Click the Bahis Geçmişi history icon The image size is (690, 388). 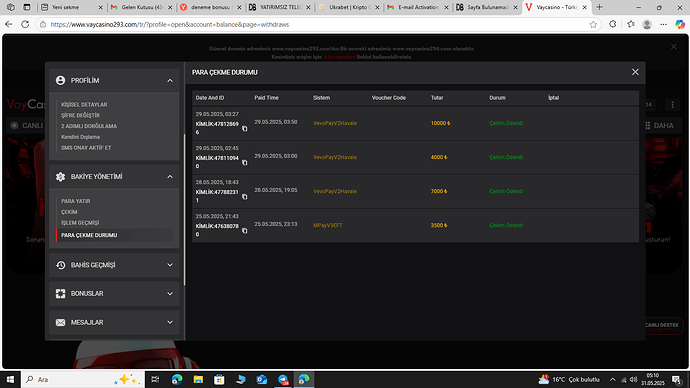[60, 265]
